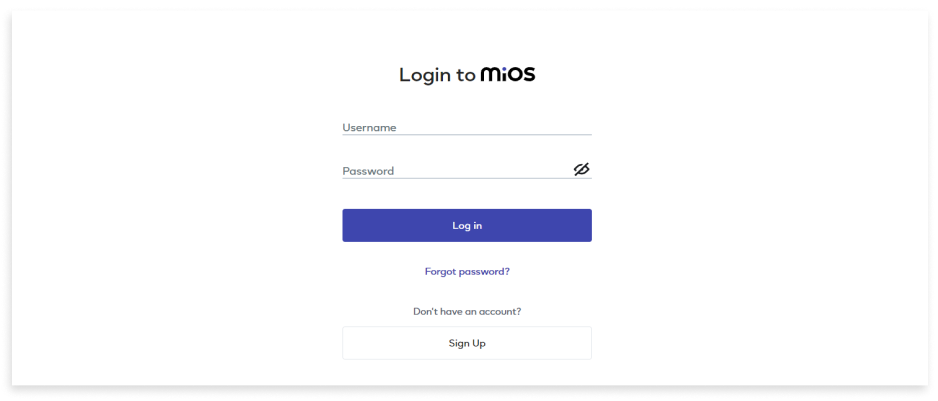Click the underline beneath the Username field
Image resolution: width=938 pixels, height=401 pixels.
pos(467,135)
